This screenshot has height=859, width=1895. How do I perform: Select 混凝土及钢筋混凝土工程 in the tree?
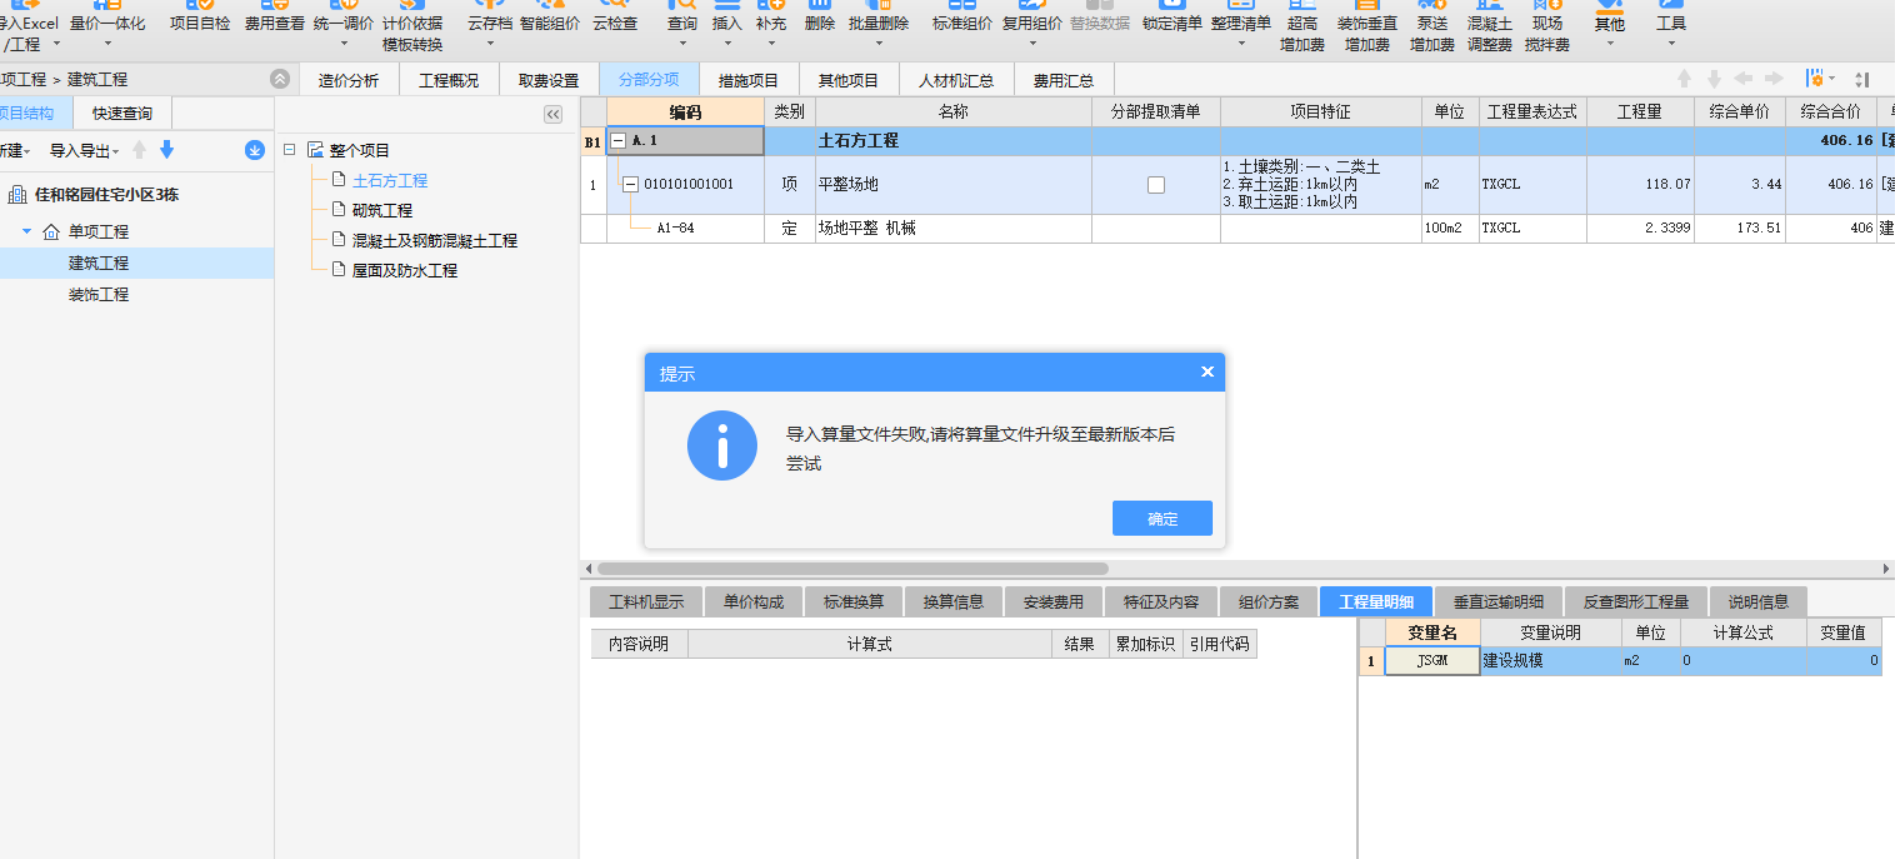tap(434, 240)
